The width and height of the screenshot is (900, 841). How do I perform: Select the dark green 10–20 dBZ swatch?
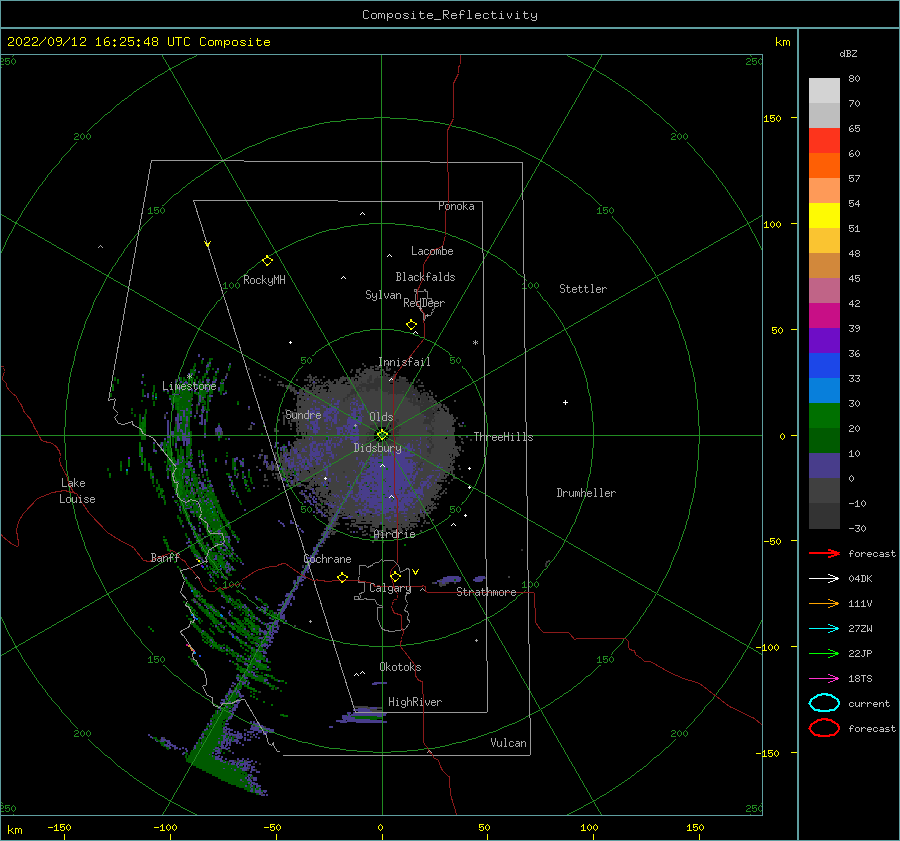tap(824, 441)
